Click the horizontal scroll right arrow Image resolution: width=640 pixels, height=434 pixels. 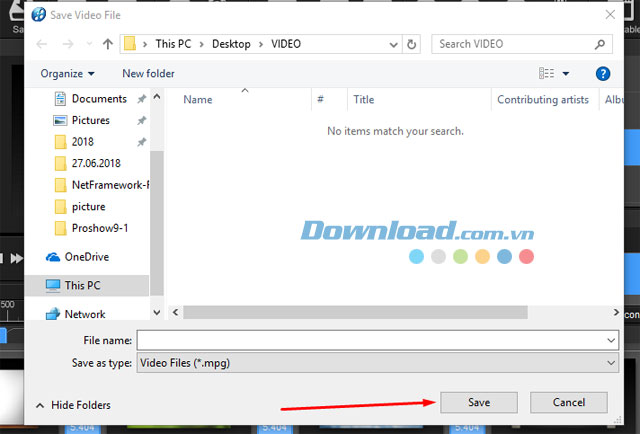(x=616, y=312)
